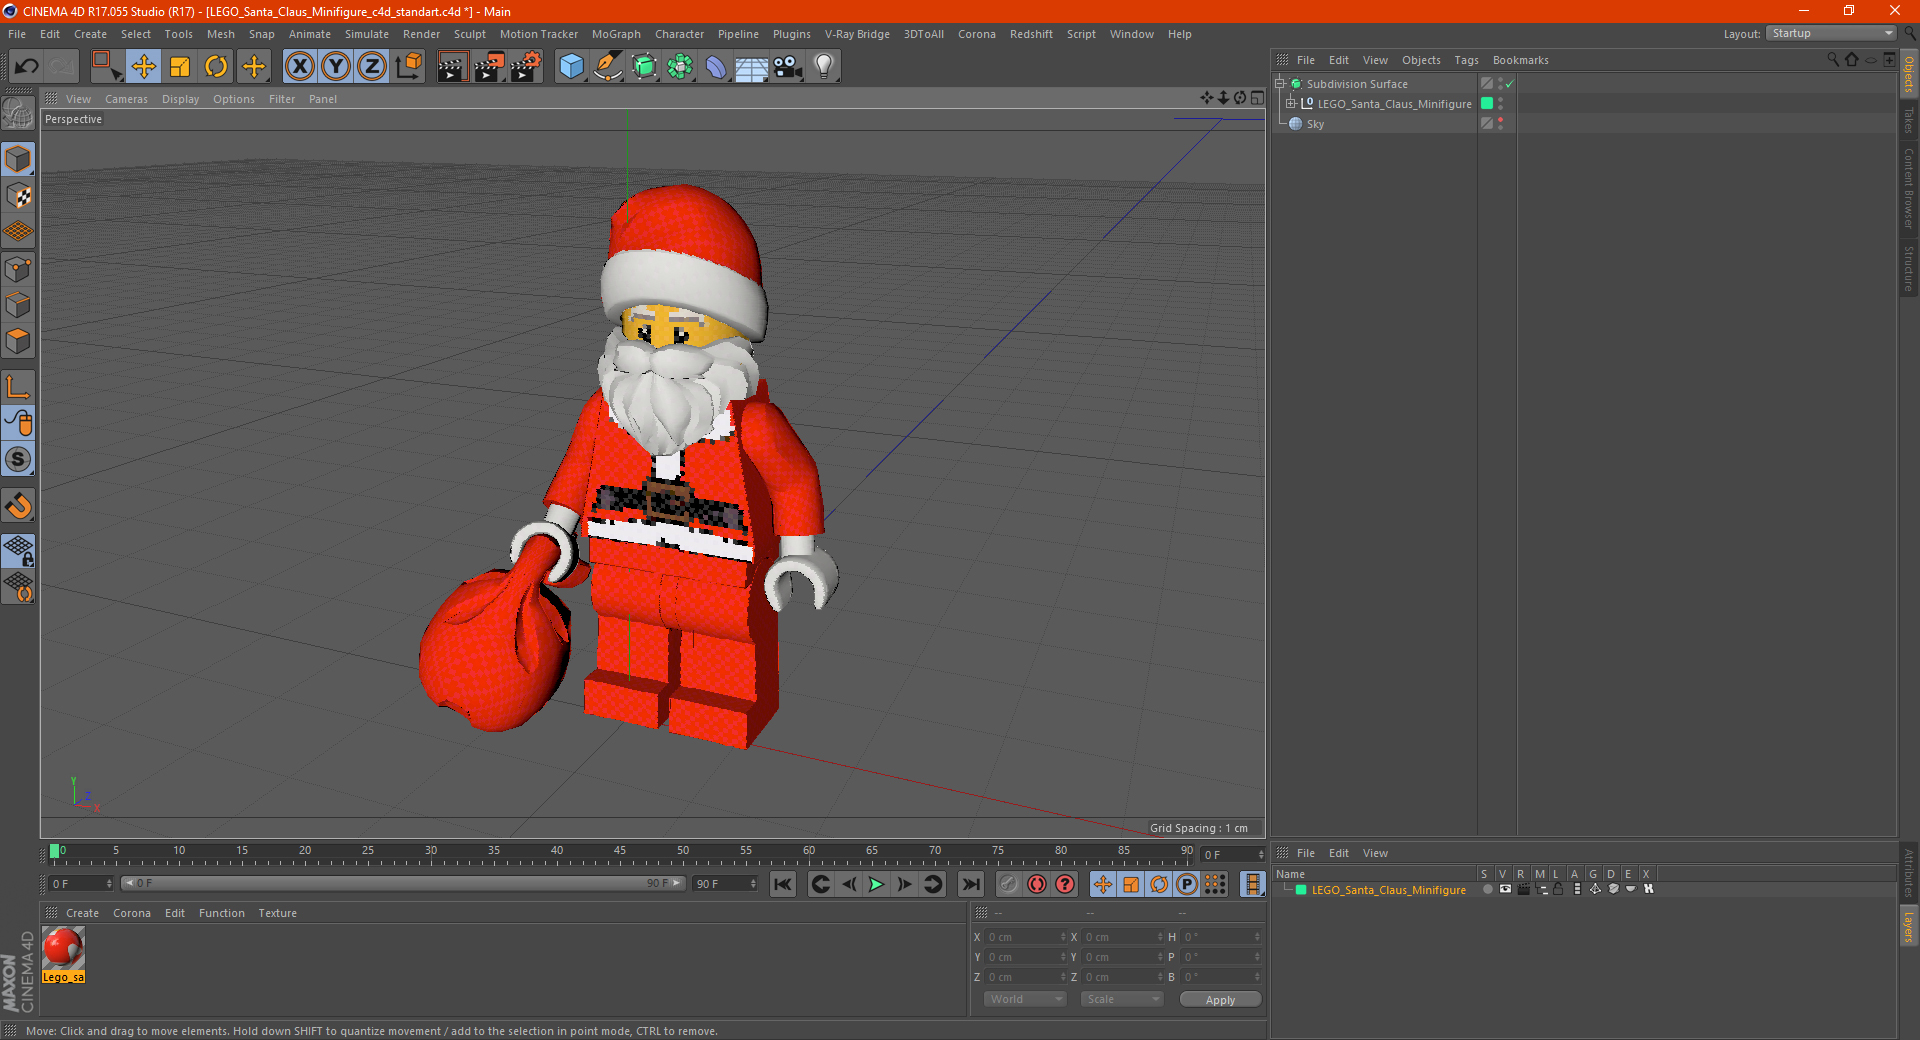Open the Material Manager Function menu
Image resolution: width=1920 pixels, height=1040 pixels.
221,913
